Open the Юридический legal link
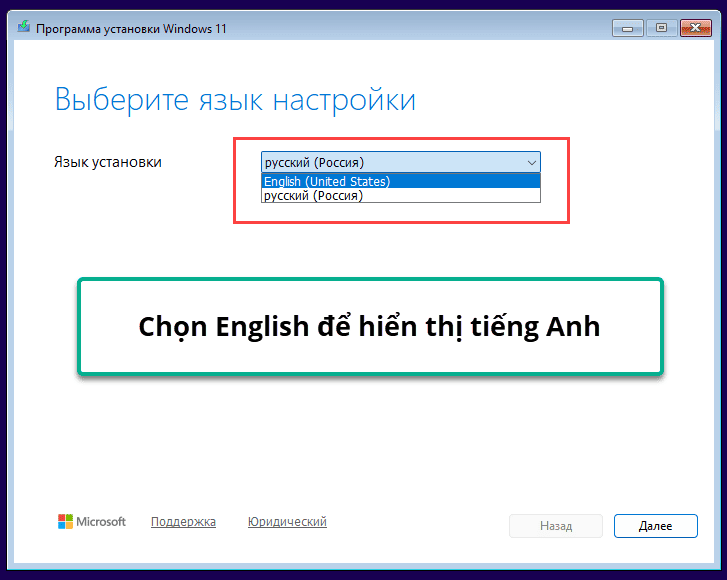The height and width of the screenshot is (580, 727). [x=287, y=522]
